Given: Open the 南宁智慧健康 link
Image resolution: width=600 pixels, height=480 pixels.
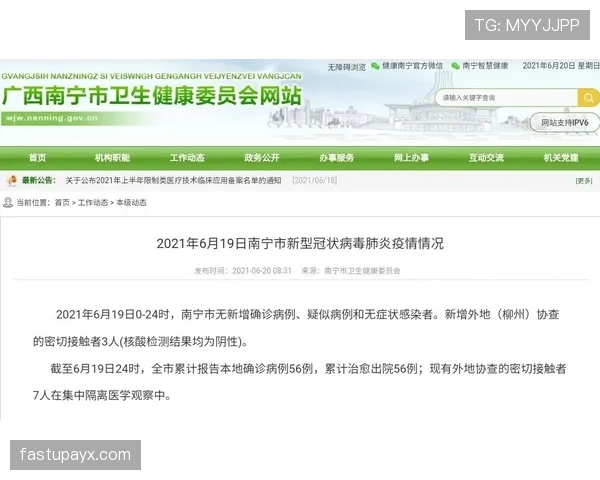Looking at the screenshot, I should coord(485,66).
